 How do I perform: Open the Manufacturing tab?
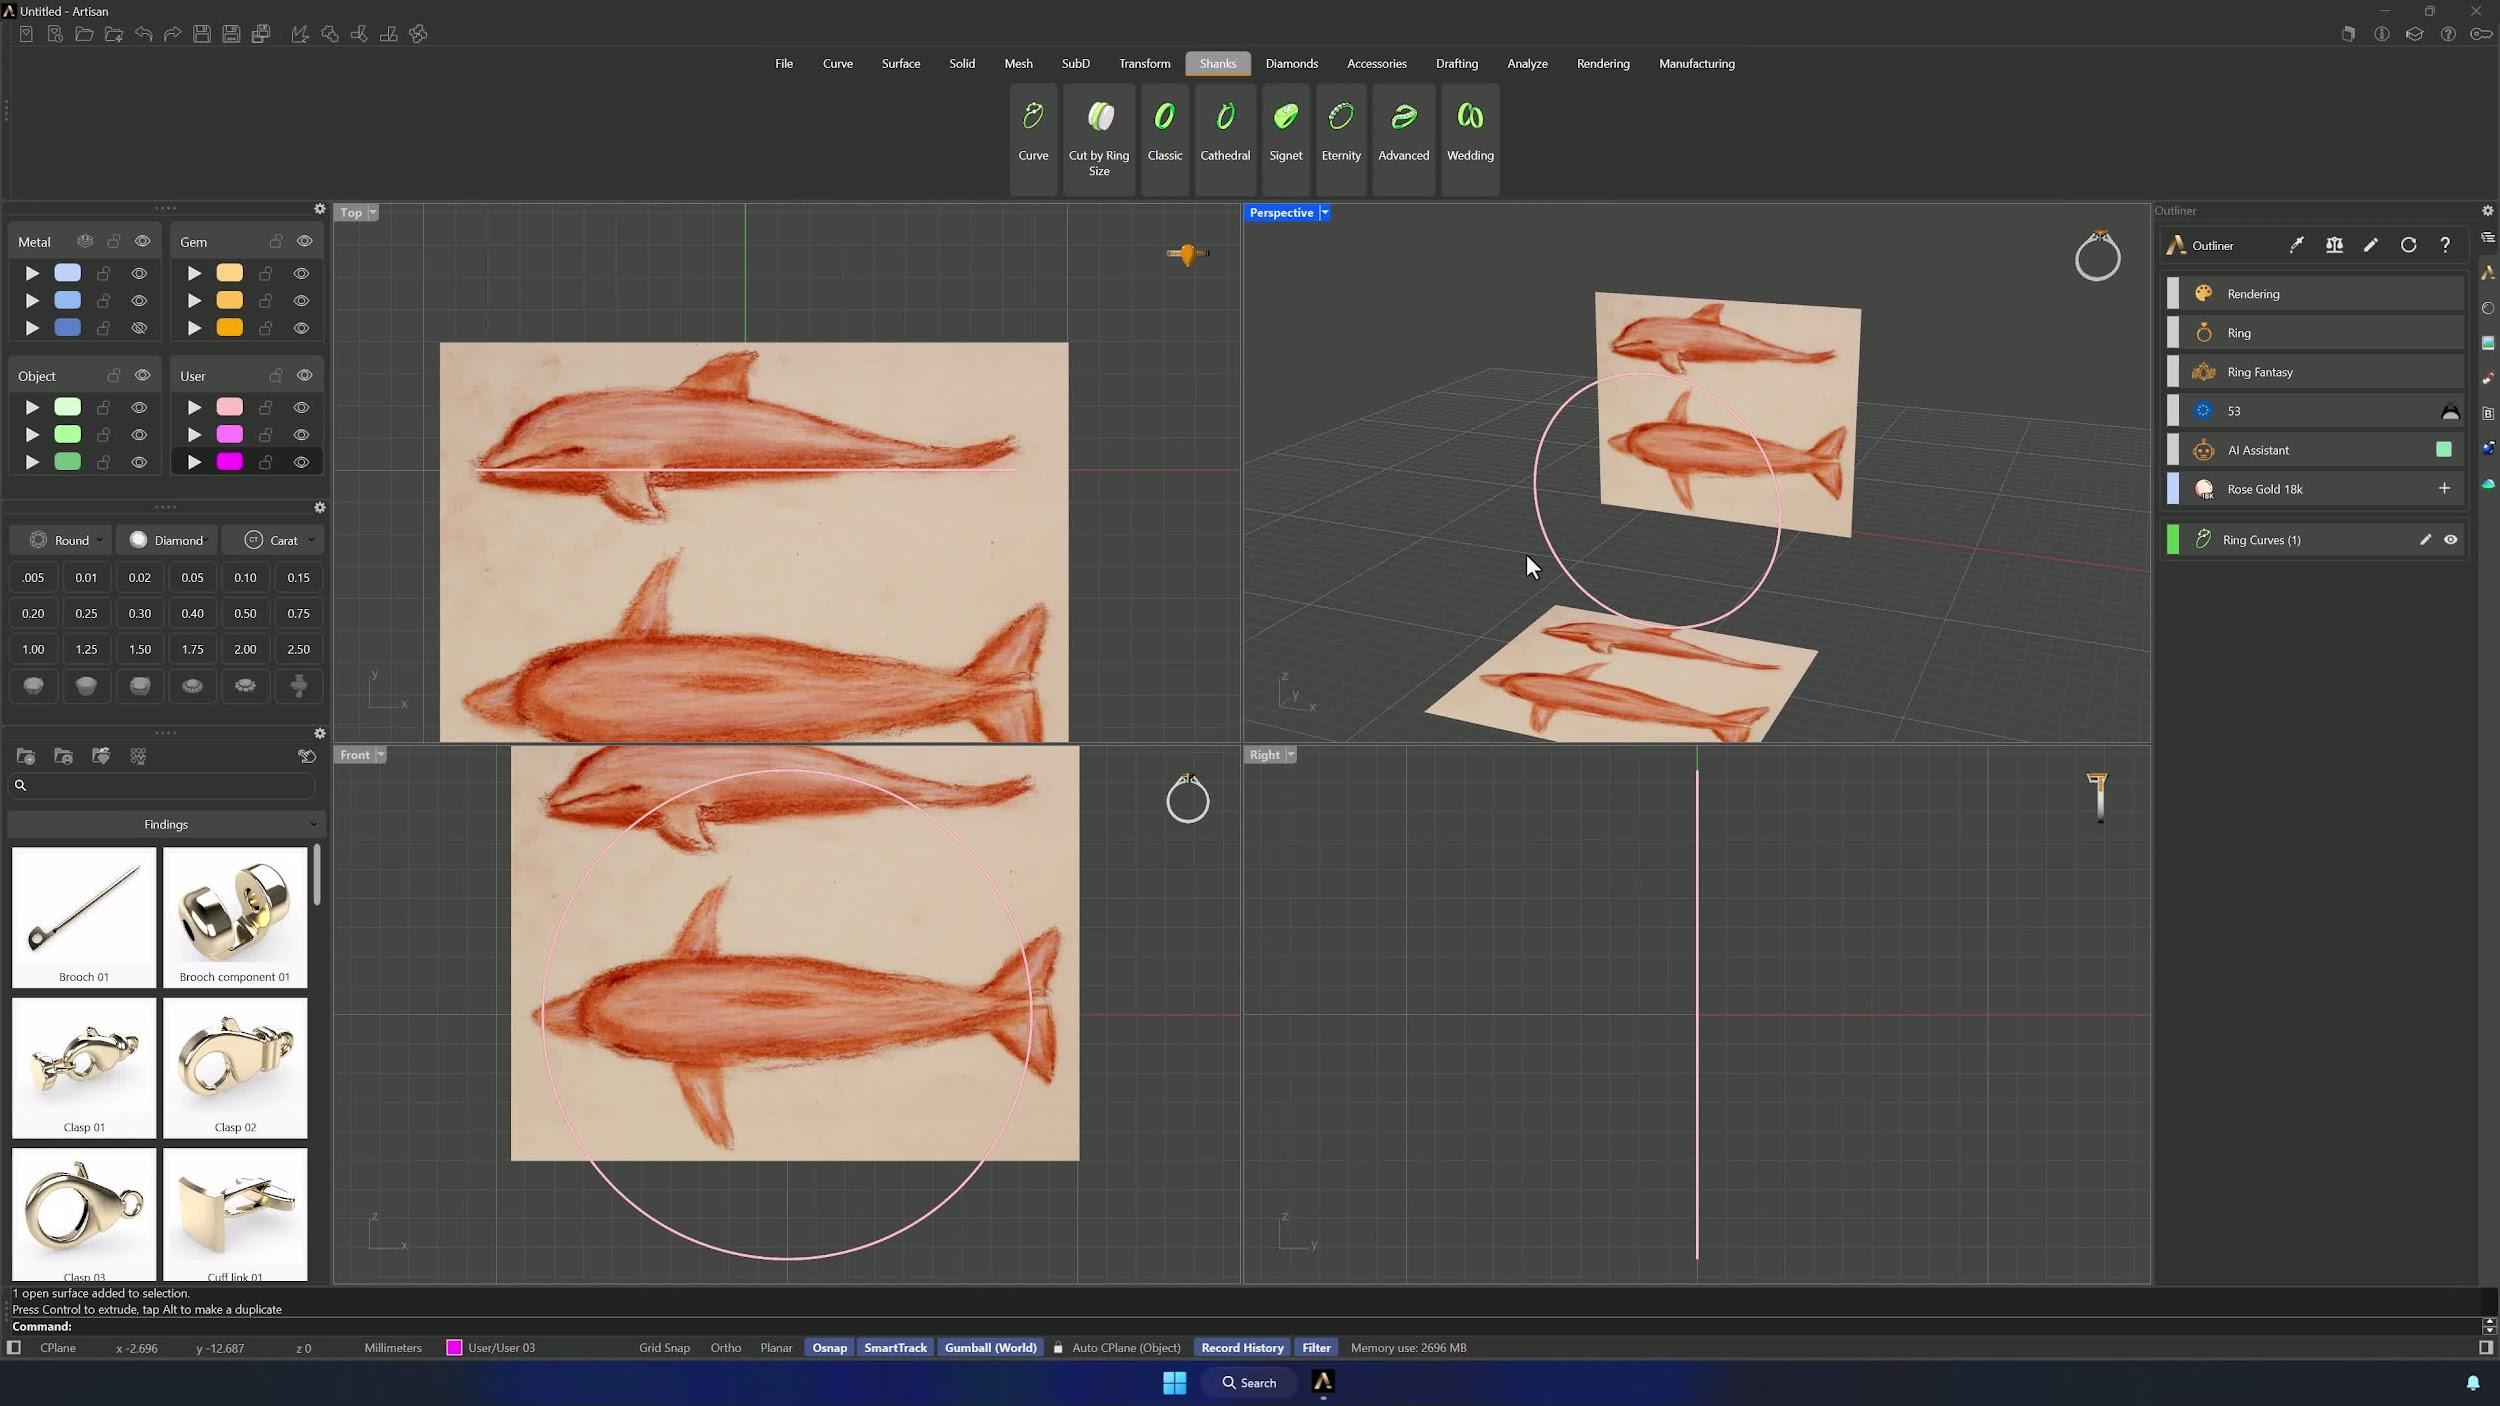pos(1697,64)
